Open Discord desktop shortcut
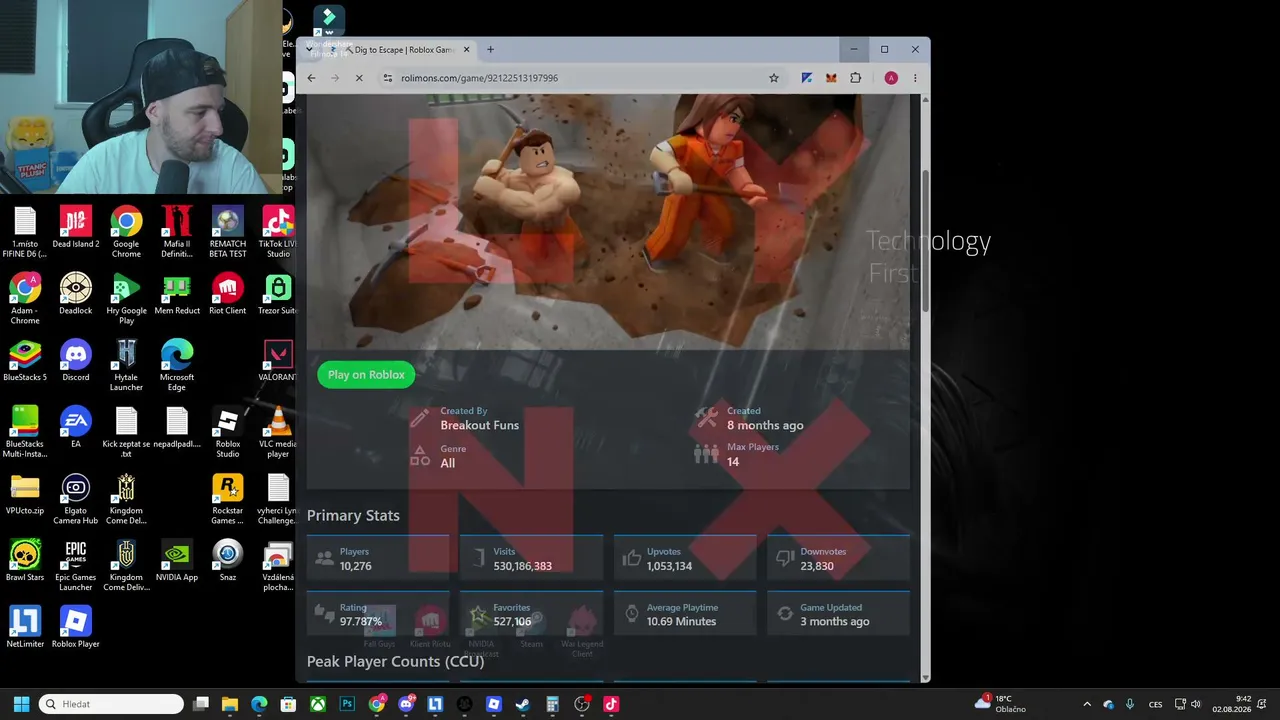 76,361
